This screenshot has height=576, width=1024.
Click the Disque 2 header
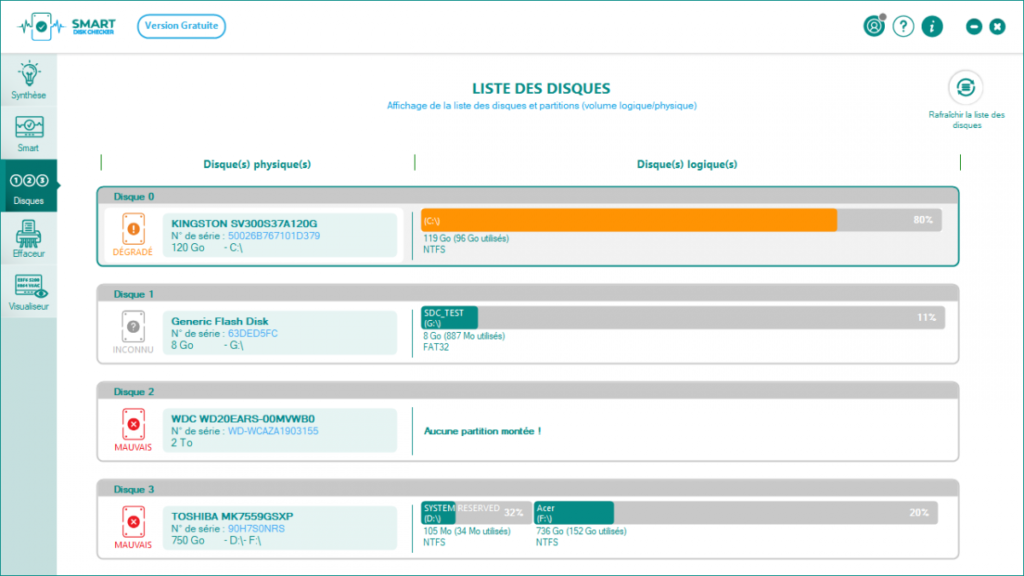(x=528, y=391)
